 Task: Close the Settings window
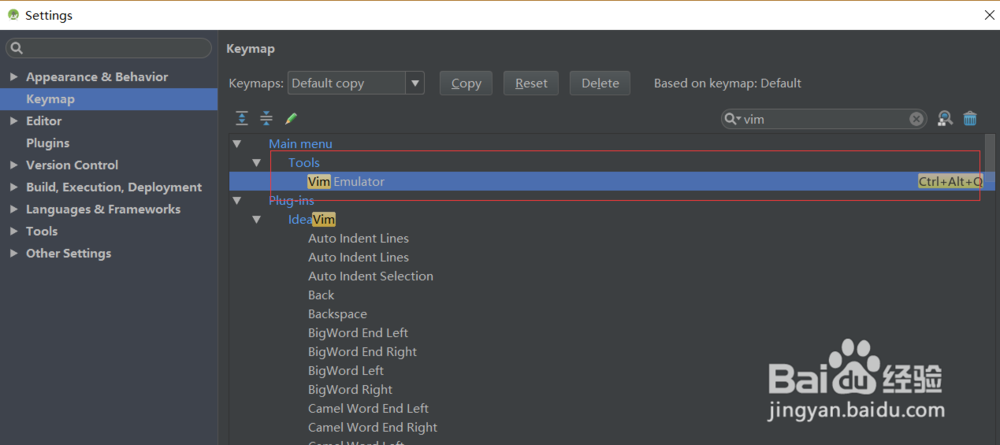pyautogui.click(x=989, y=15)
